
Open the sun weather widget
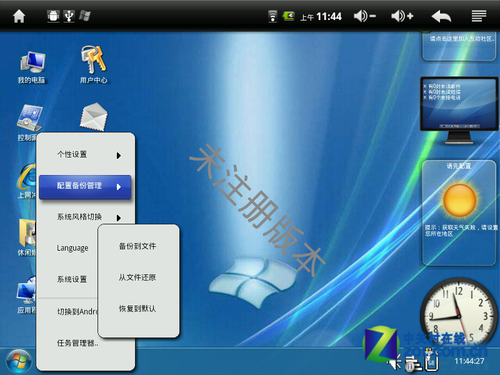coord(459,213)
